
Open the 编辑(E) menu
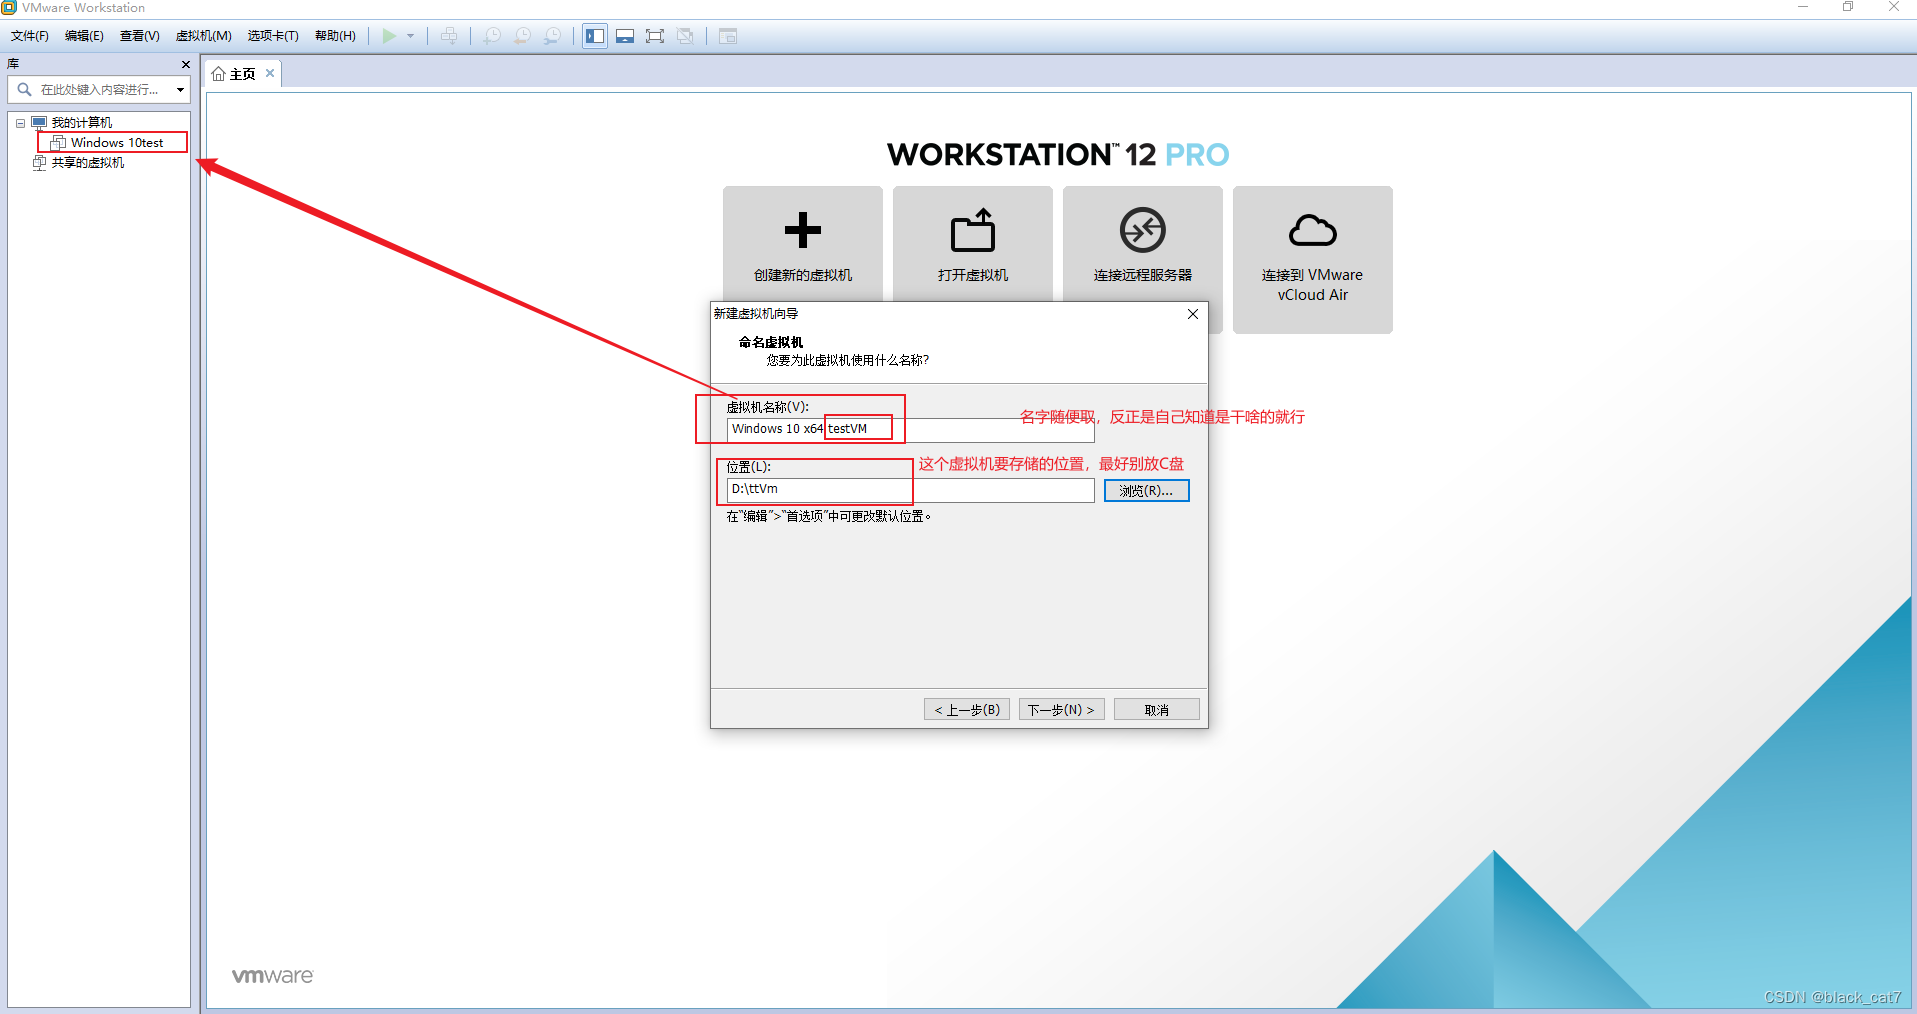point(84,36)
